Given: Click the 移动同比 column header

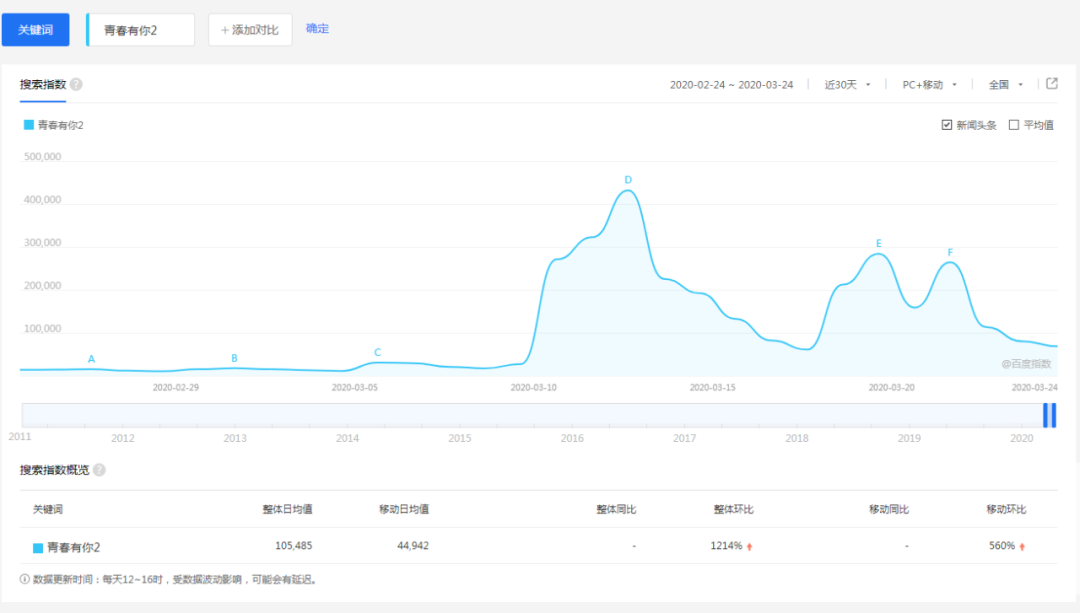Looking at the screenshot, I should (889, 509).
